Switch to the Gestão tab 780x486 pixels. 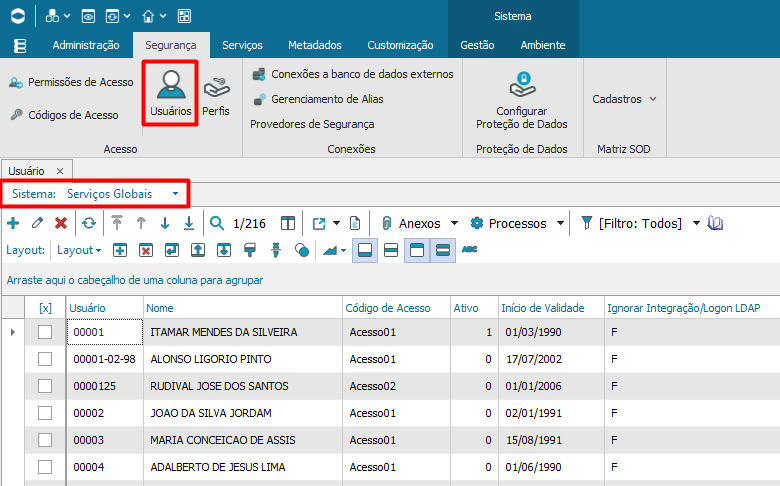(477, 45)
